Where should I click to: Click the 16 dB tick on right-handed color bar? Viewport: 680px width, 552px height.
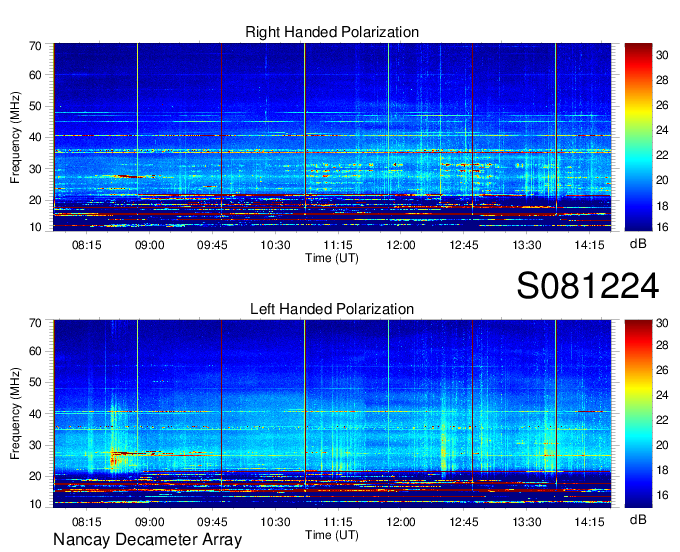click(662, 227)
